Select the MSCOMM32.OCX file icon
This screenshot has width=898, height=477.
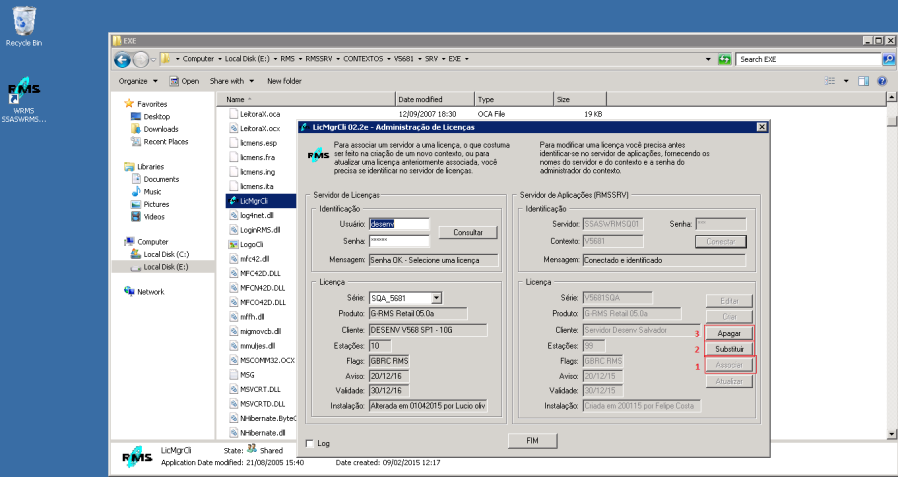pyautogui.click(x=233, y=360)
